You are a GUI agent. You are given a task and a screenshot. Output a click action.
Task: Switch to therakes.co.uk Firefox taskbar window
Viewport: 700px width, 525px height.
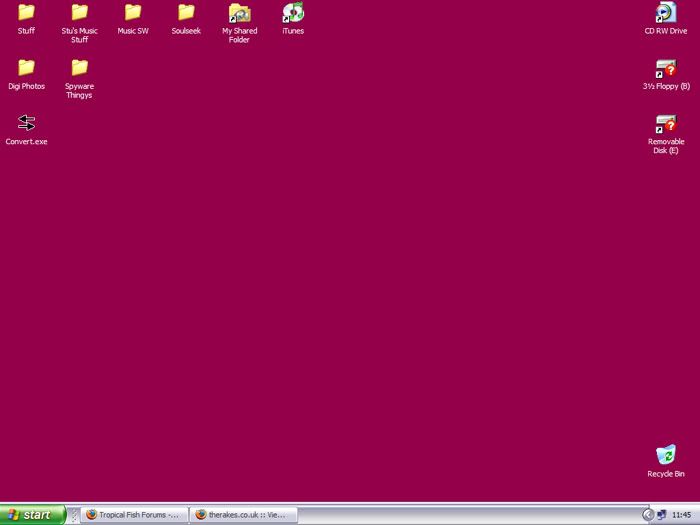point(244,515)
